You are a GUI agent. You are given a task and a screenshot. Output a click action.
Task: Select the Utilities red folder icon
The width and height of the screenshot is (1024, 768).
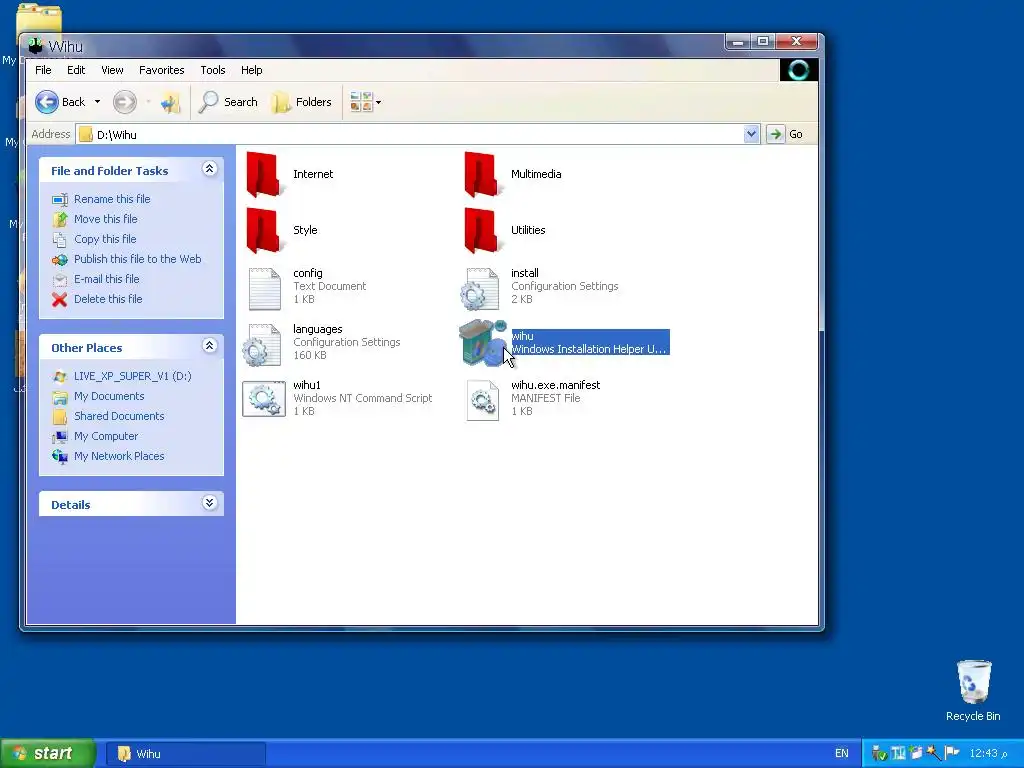point(481,231)
